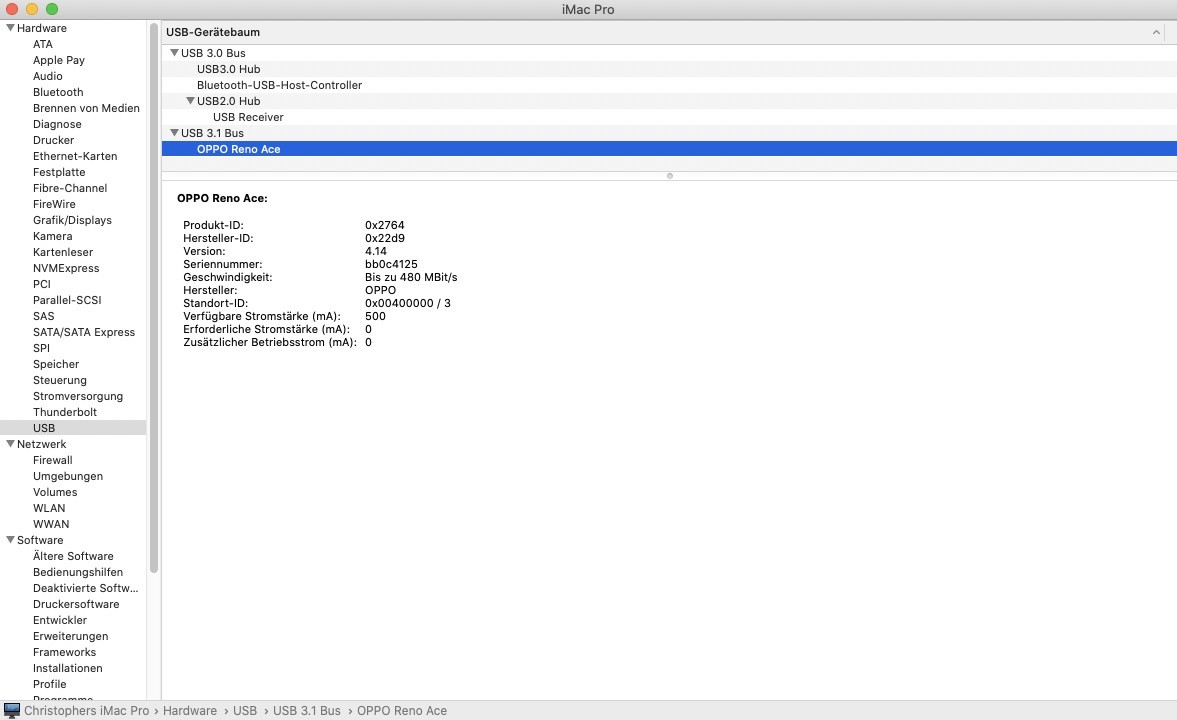Open Kartenleser entry
Screen dimensions: 1177x720
click(63, 252)
